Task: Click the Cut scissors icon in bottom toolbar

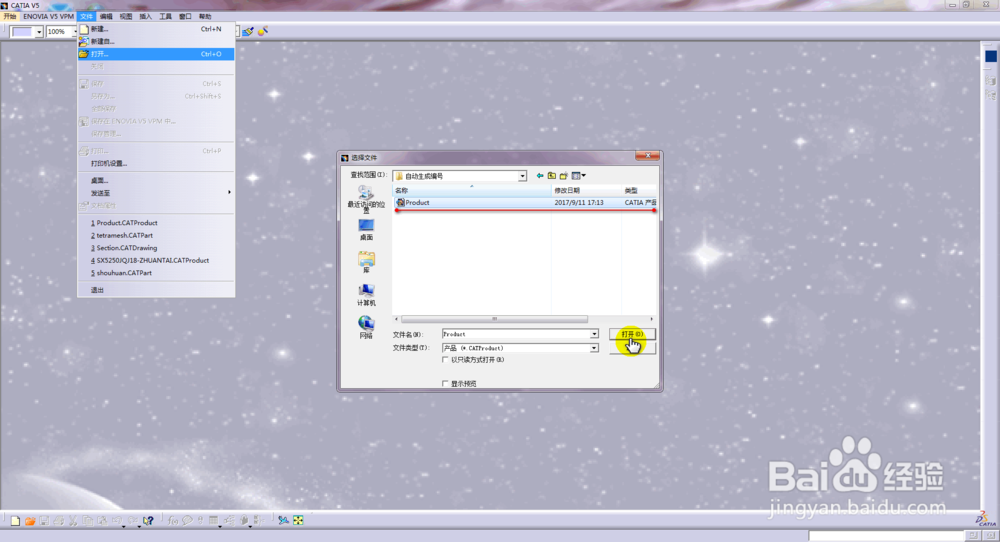Action: 73,521
